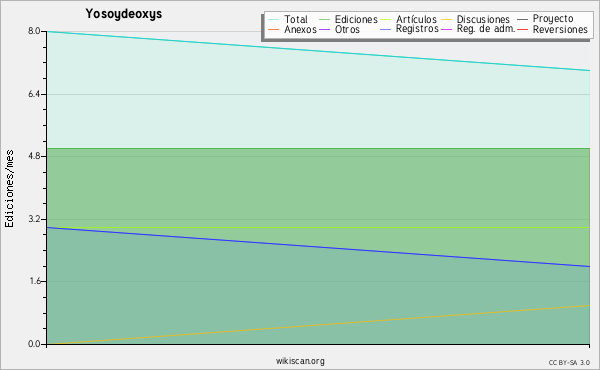Click the 3.2 y-axis tick label

pyautogui.click(x=34, y=219)
